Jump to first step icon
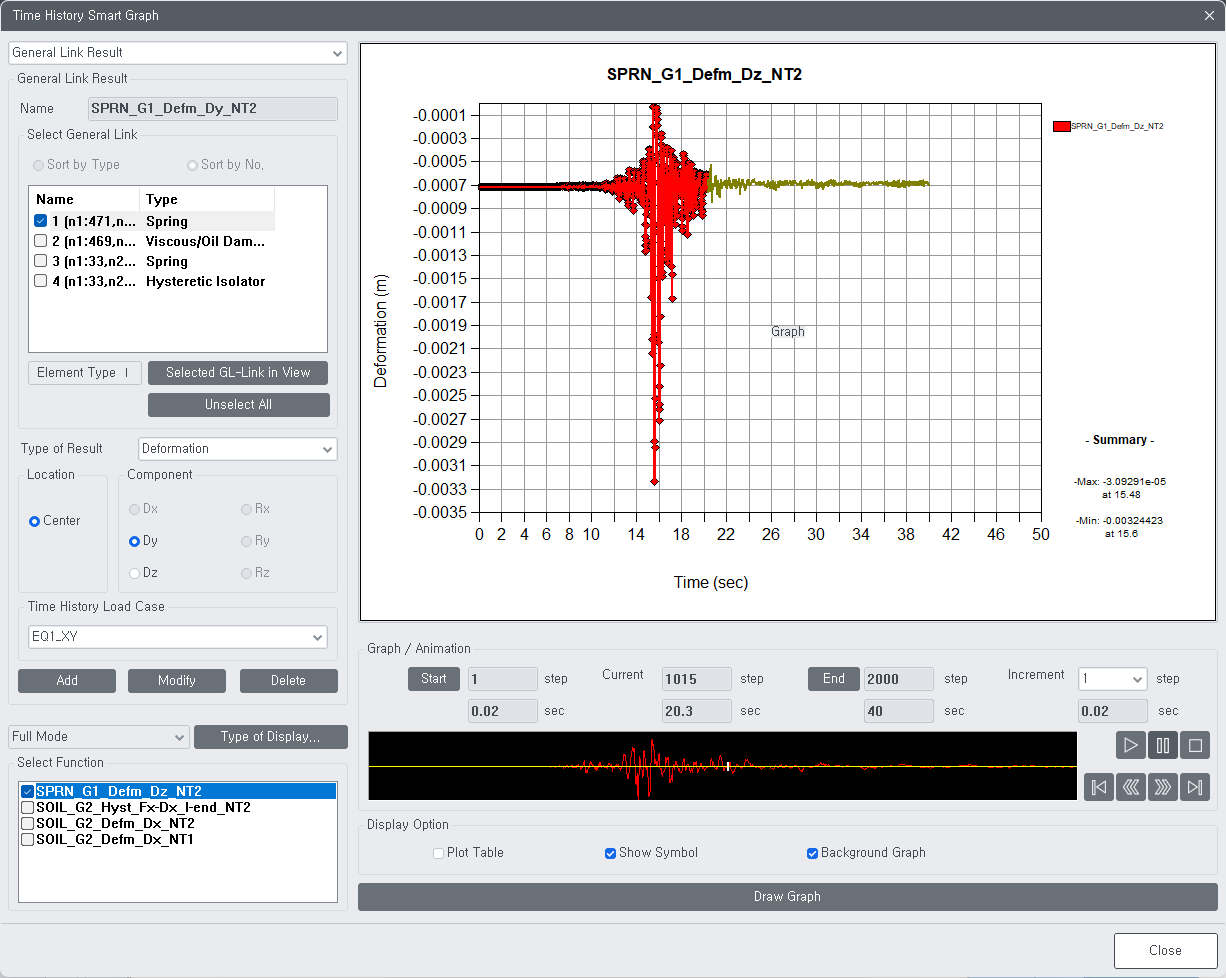 click(1099, 787)
